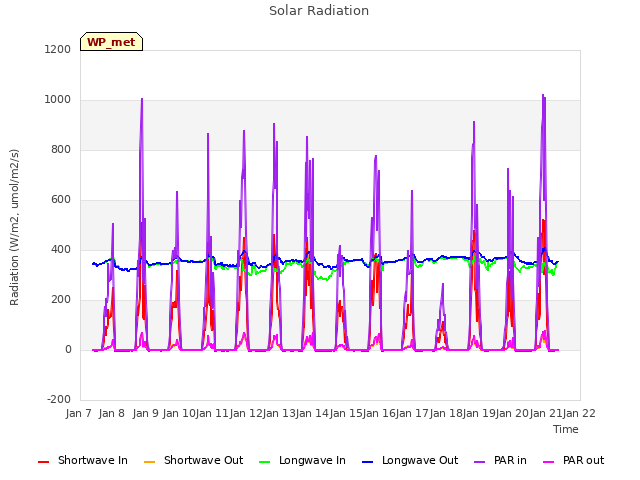Screen dimensions: 640x480
Task: Toggle the Longwave In legend entry
Action: coord(302,460)
